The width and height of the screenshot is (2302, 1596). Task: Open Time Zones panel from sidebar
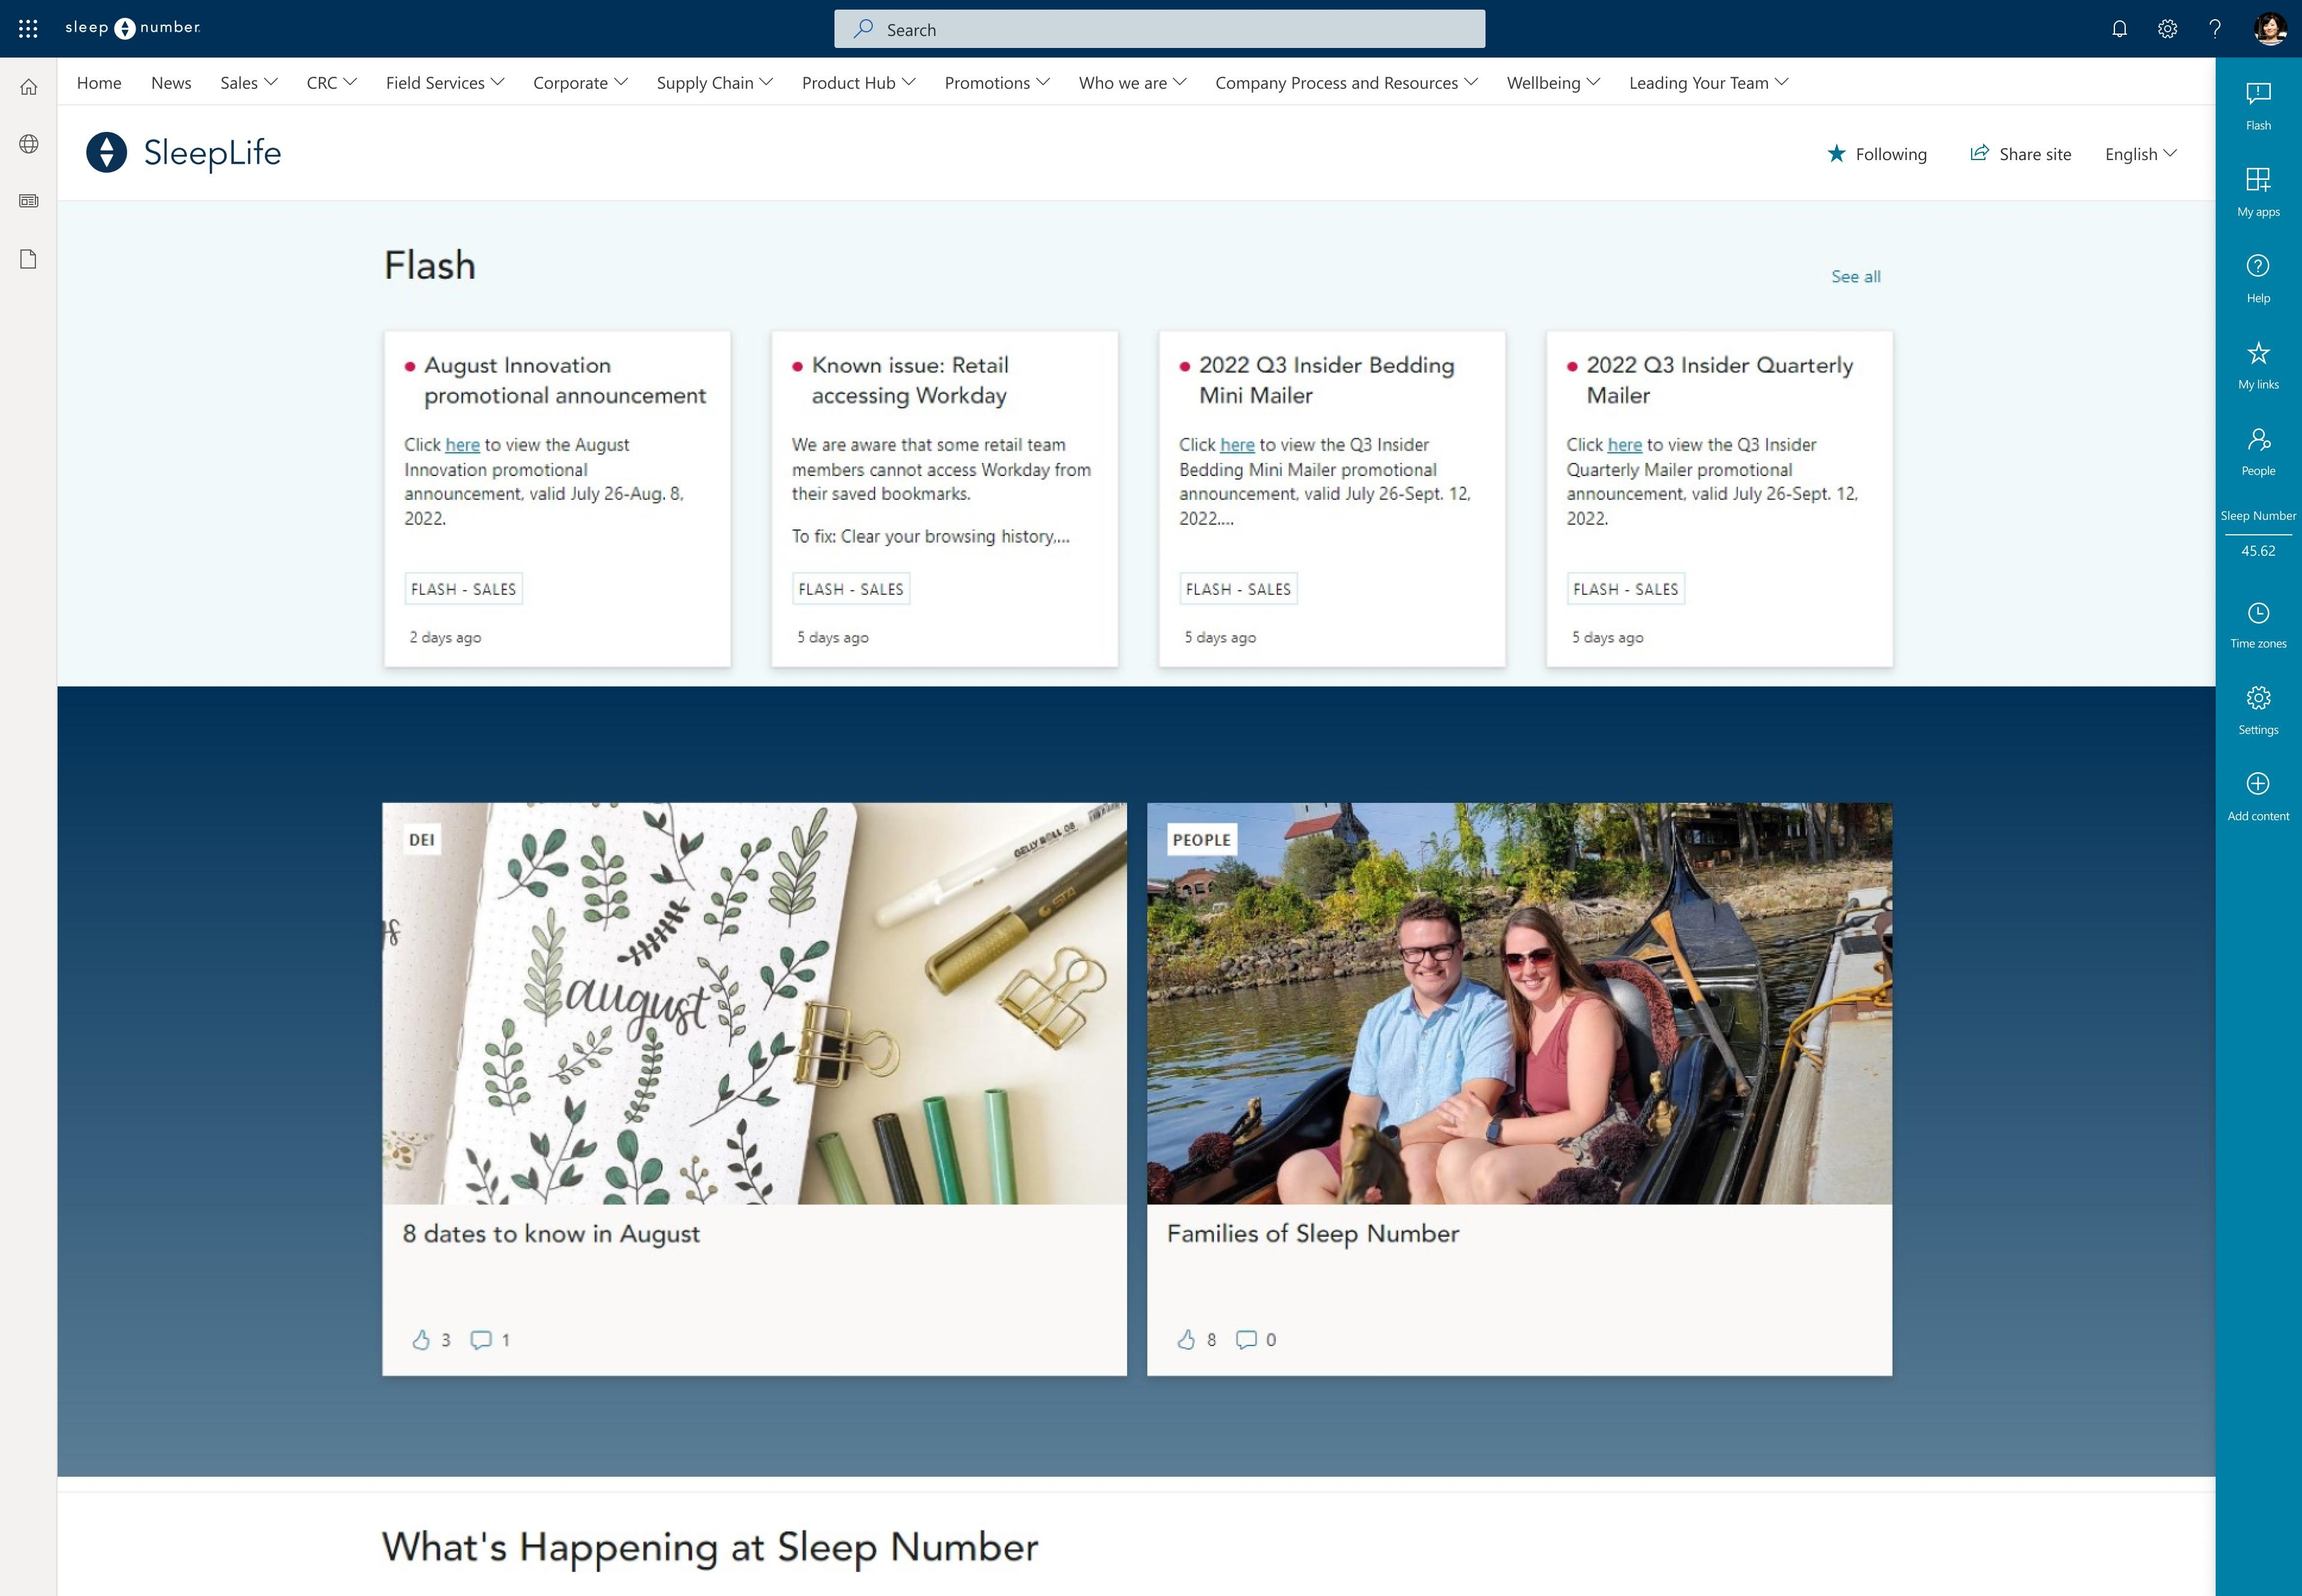point(2258,621)
